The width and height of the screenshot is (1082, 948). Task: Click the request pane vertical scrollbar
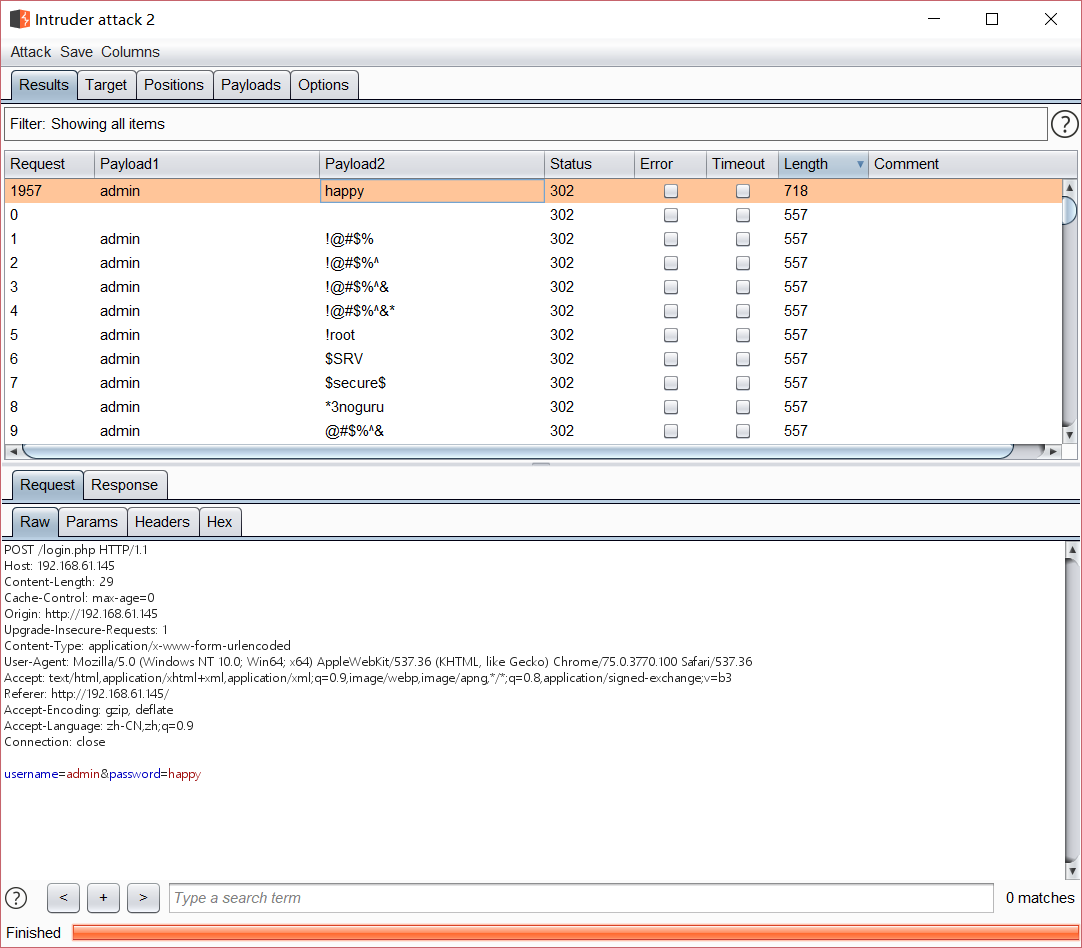[x=1072, y=710]
